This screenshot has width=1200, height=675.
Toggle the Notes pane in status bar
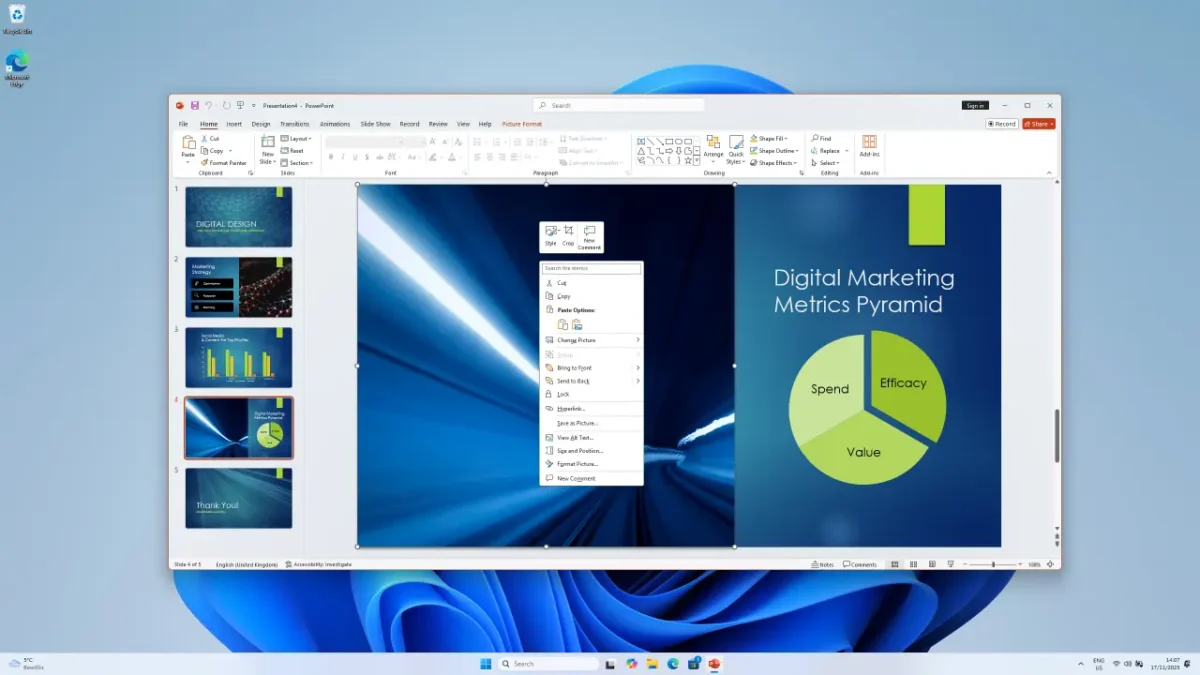tap(821, 564)
